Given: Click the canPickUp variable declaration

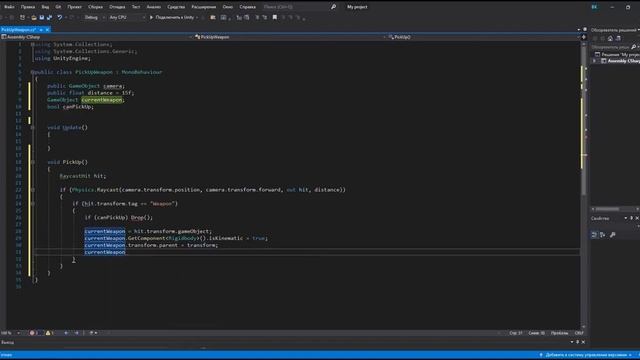Looking at the screenshot, I should 78,107.
